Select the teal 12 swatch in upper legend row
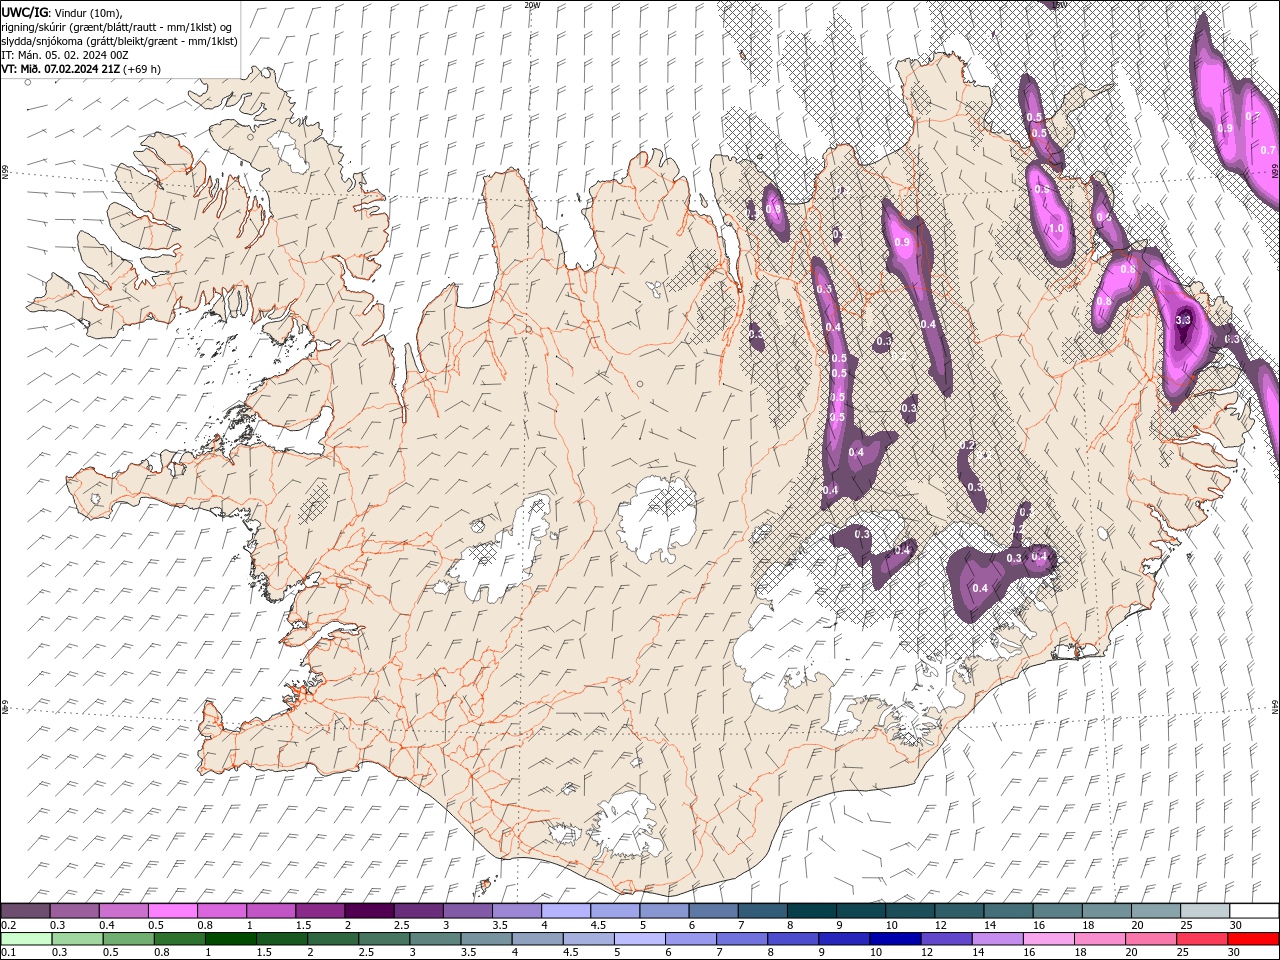Image resolution: width=1280 pixels, height=960 pixels. click(x=960, y=911)
